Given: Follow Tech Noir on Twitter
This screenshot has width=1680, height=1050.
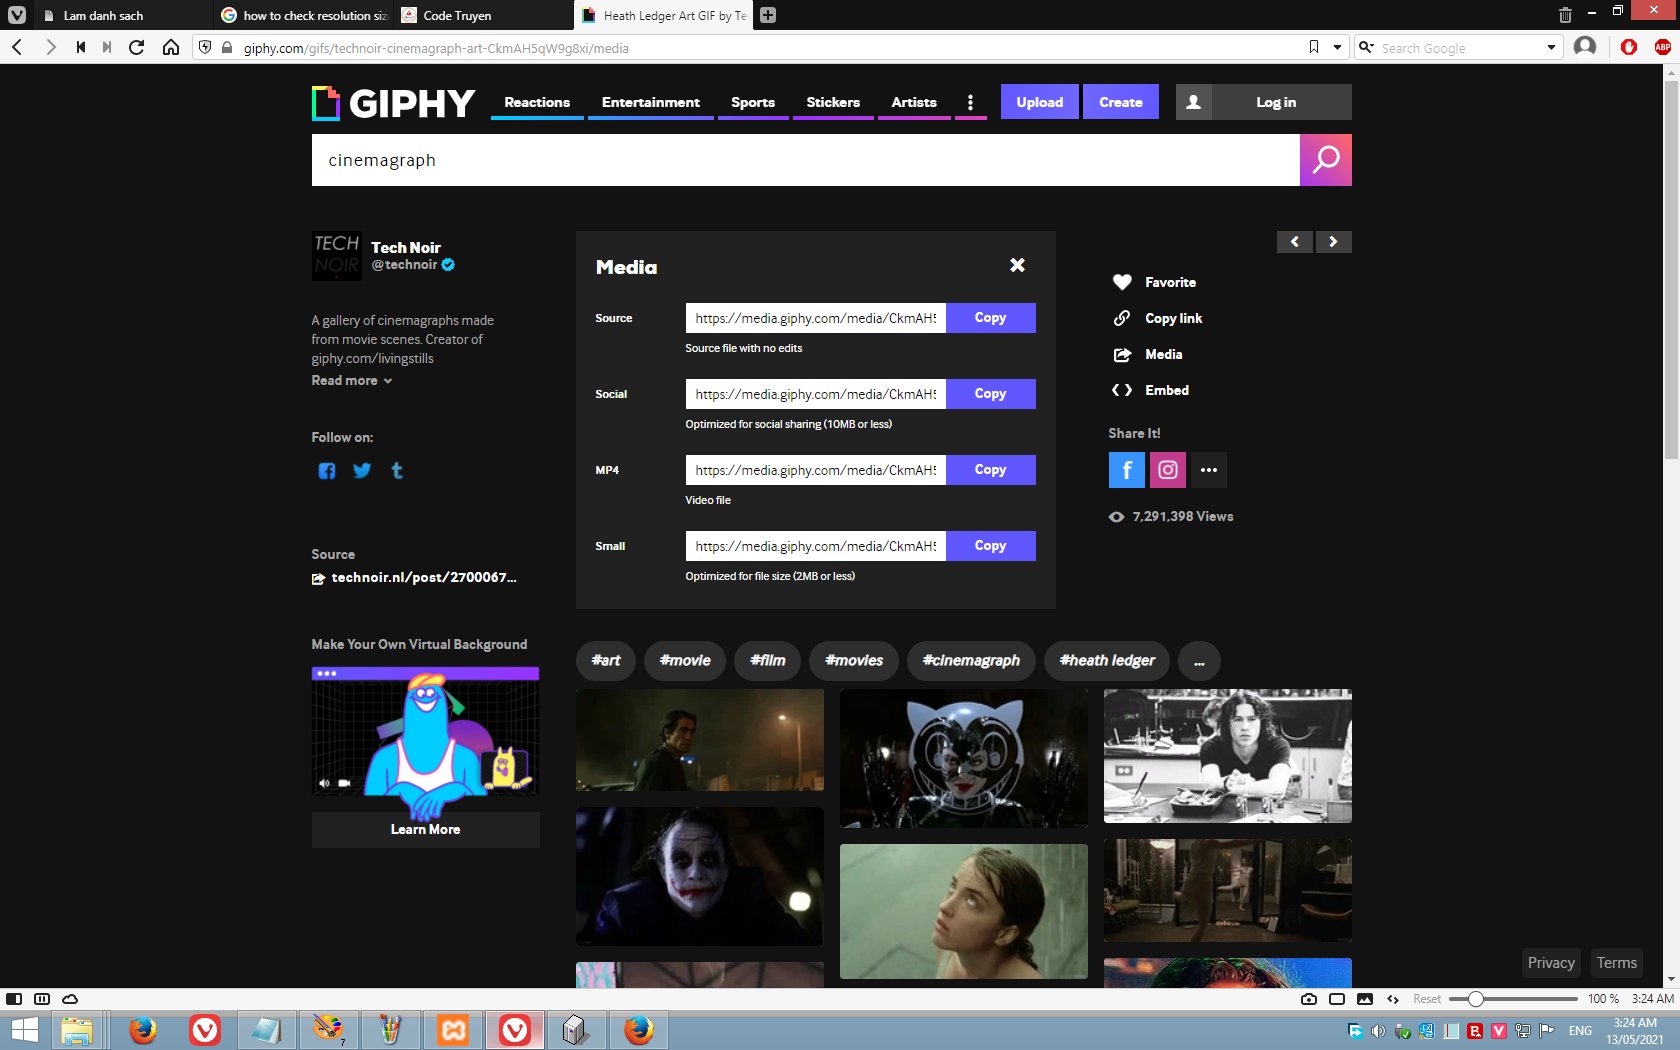Looking at the screenshot, I should tap(362, 471).
